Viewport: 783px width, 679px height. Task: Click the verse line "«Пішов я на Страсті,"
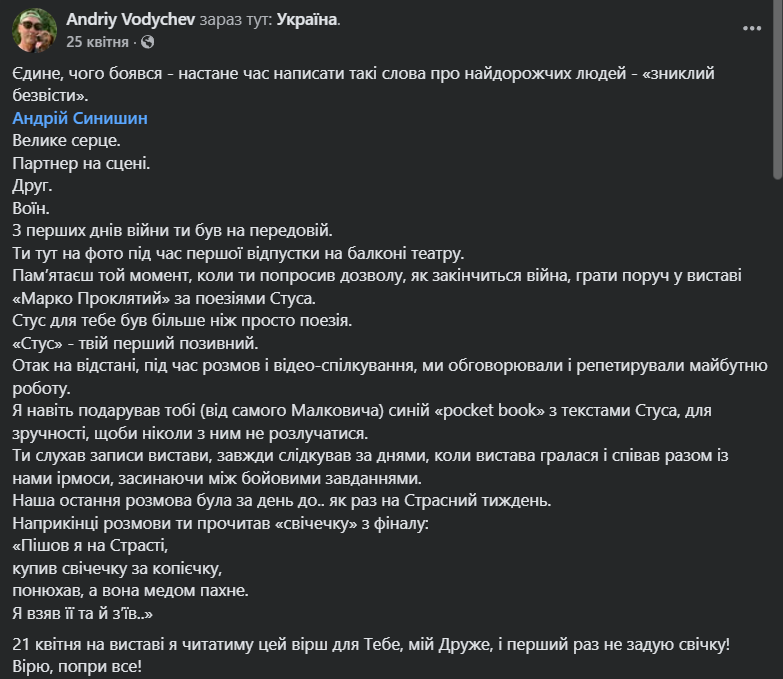(x=91, y=546)
